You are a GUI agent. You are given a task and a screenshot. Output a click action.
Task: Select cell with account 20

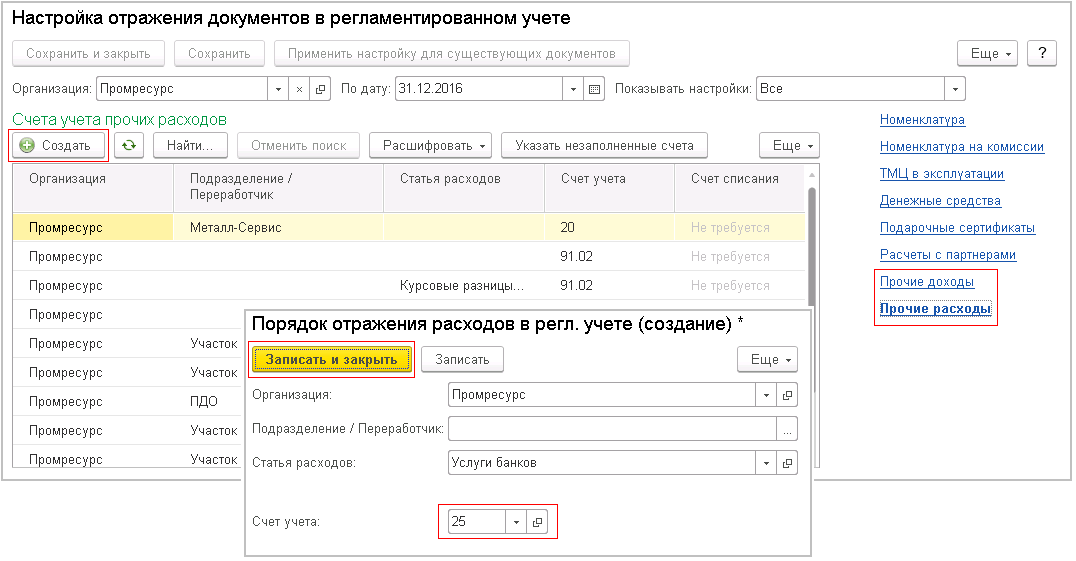(x=609, y=228)
